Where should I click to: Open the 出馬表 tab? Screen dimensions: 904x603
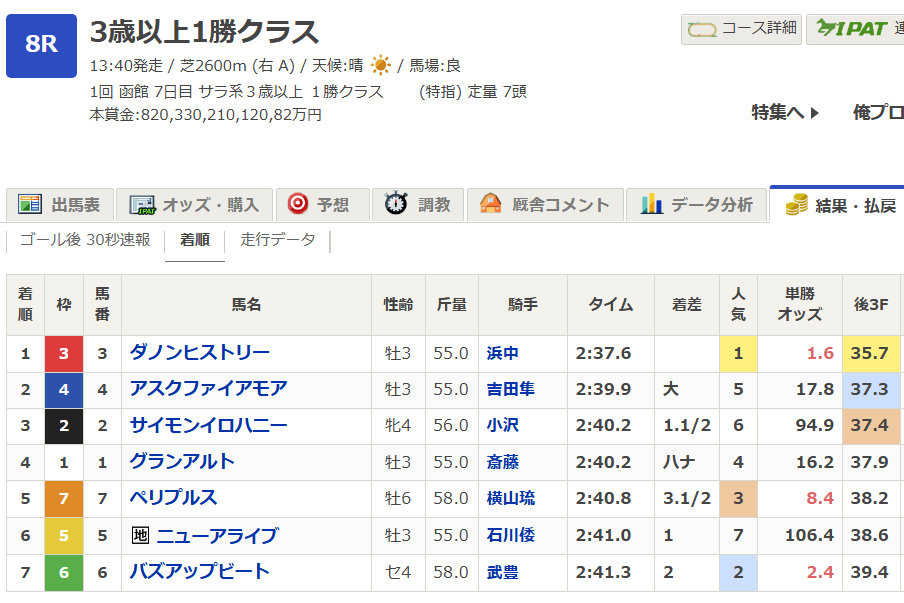[61, 205]
